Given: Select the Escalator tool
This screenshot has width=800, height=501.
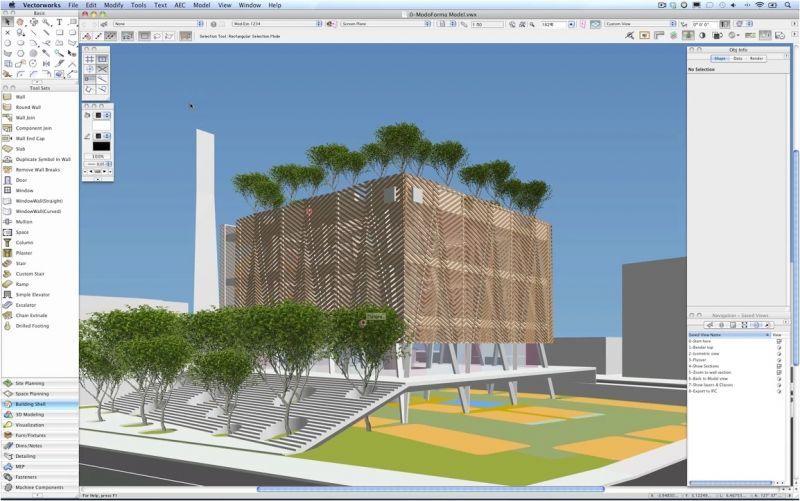Looking at the screenshot, I should click(25, 305).
